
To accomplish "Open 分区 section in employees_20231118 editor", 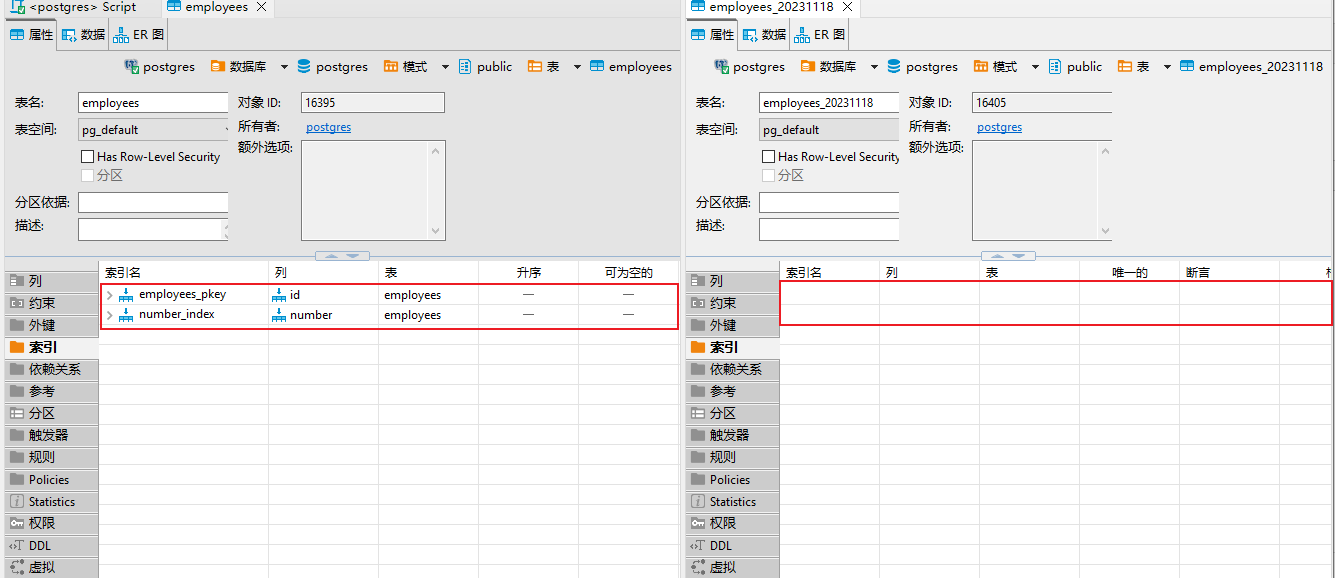I will pos(731,414).
